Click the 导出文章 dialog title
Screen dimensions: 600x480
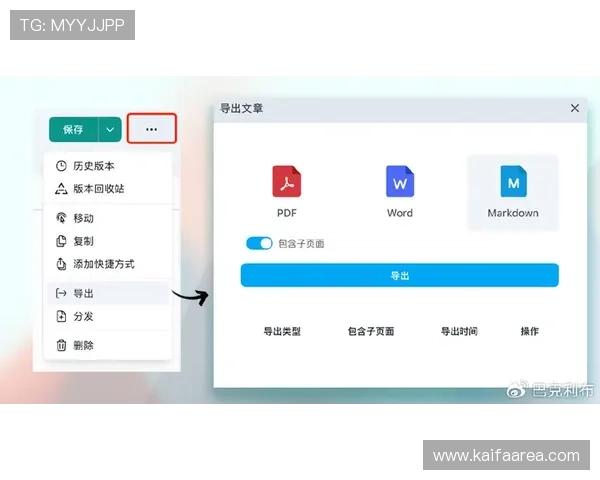[241, 108]
